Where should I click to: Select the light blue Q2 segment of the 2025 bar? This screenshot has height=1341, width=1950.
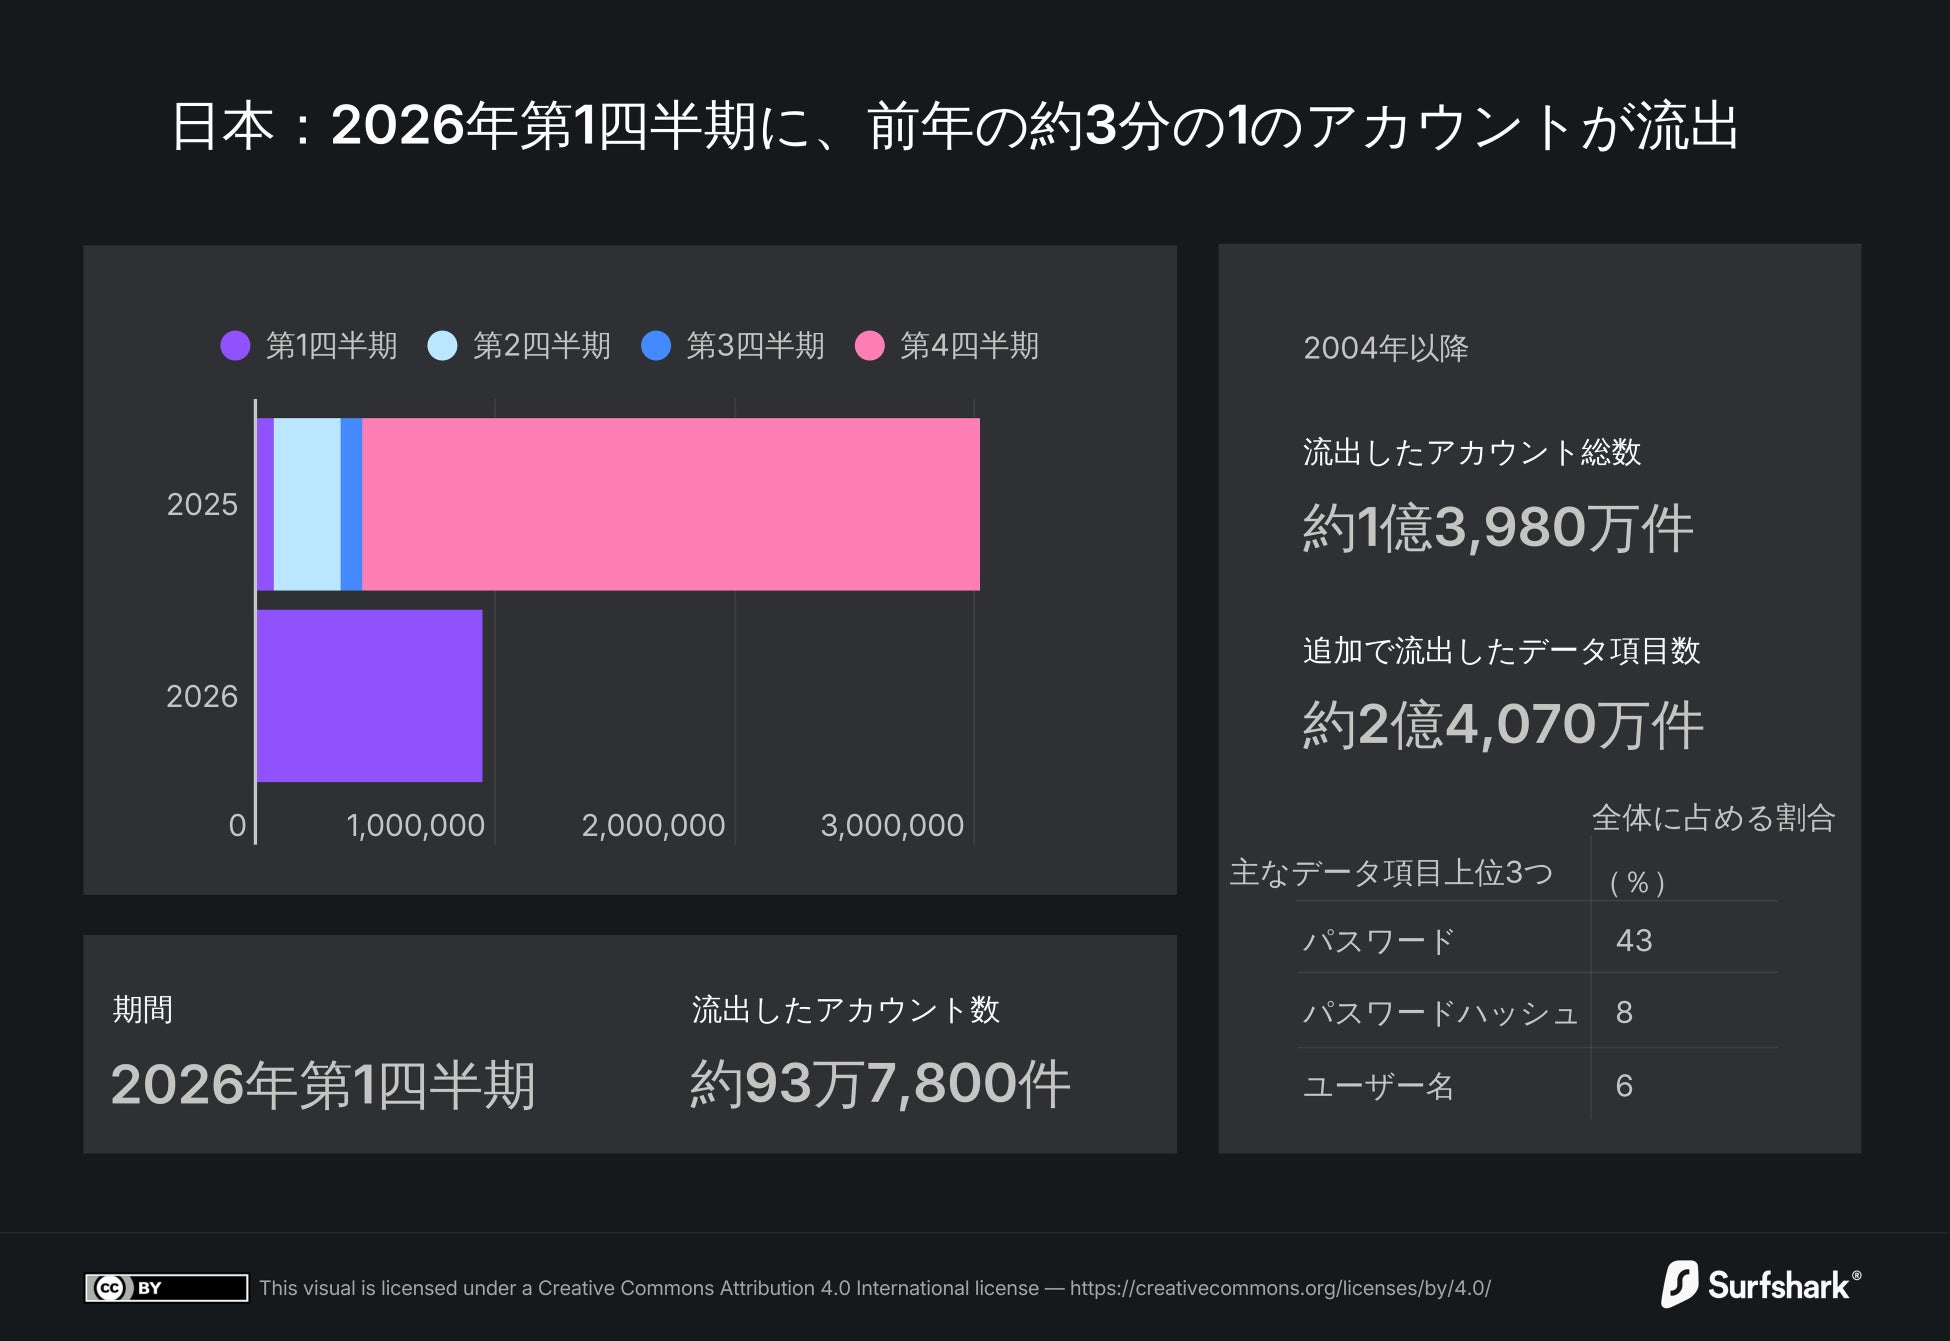[307, 504]
